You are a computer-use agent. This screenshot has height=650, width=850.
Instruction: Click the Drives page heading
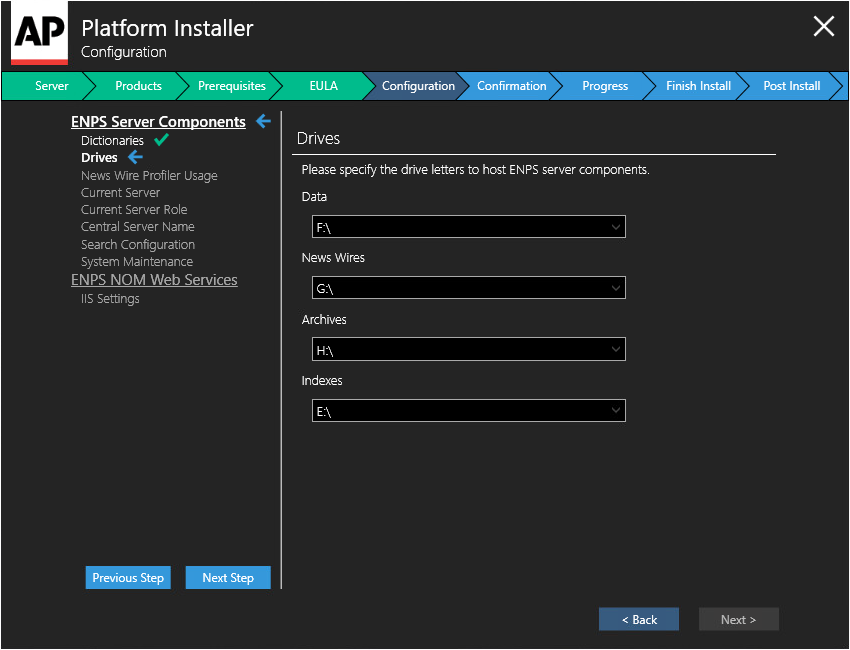tap(318, 138)
